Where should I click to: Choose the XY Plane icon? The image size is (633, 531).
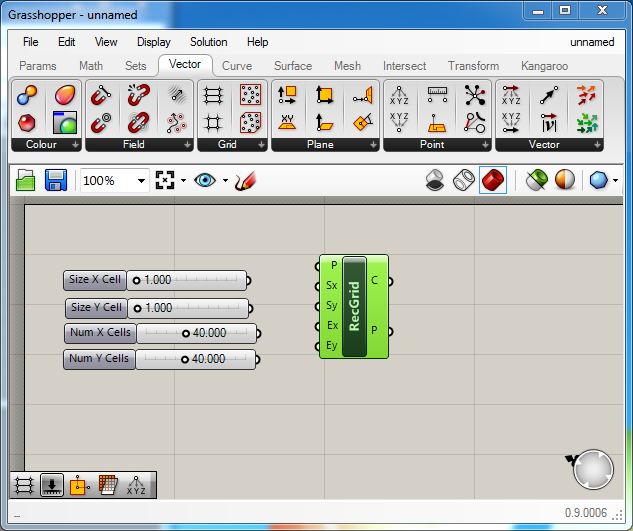click(x=287, y=123)
